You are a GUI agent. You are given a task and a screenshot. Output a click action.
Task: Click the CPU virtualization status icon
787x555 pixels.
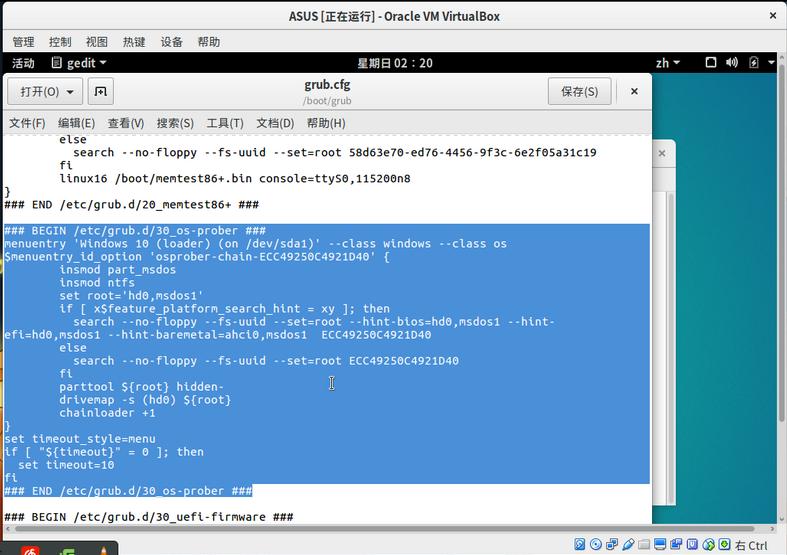coord(692,544)
